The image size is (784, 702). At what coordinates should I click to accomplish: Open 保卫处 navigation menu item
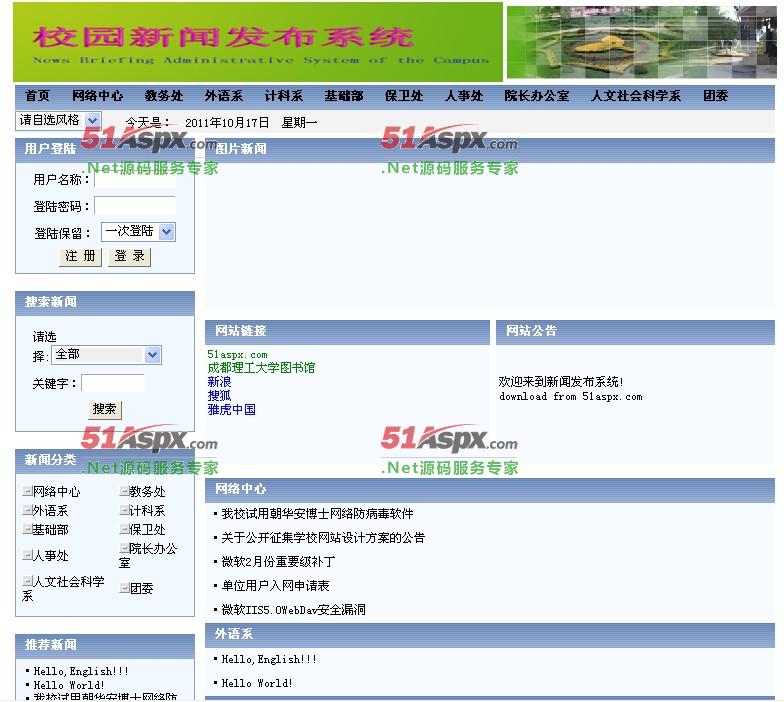coord(404,96)
